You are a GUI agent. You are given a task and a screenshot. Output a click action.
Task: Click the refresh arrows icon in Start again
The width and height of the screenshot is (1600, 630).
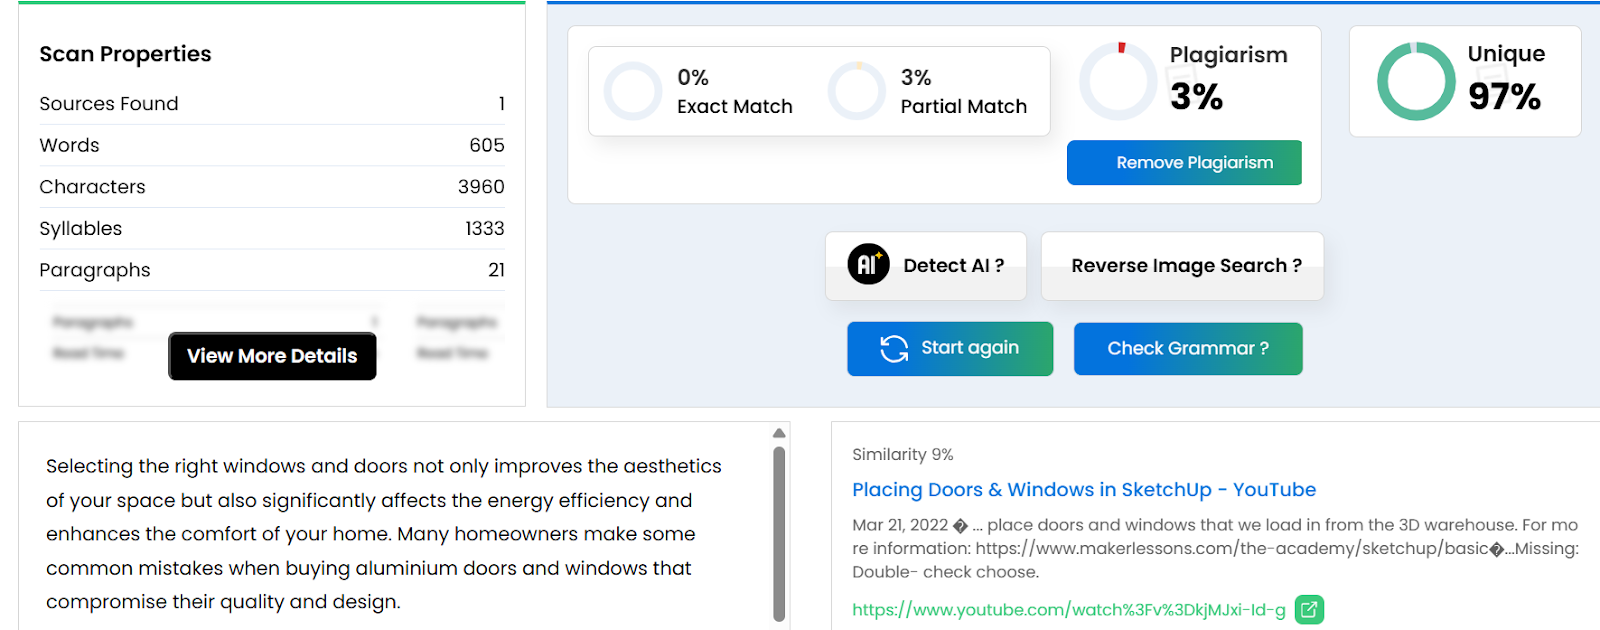[x=894, y=348]
